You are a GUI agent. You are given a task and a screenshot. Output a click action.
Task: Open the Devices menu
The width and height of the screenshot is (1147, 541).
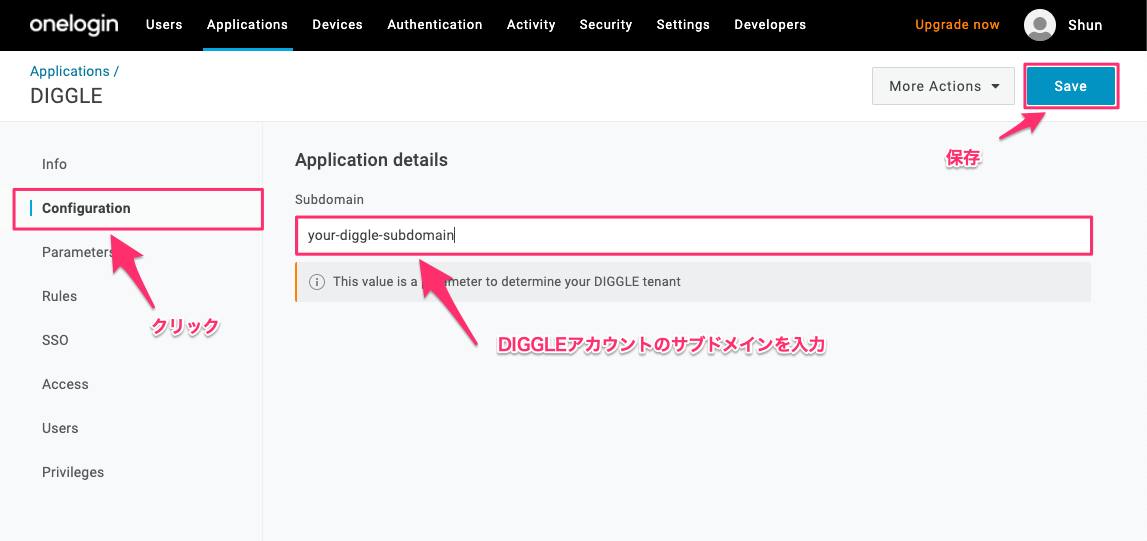click(x=337, y=24)
